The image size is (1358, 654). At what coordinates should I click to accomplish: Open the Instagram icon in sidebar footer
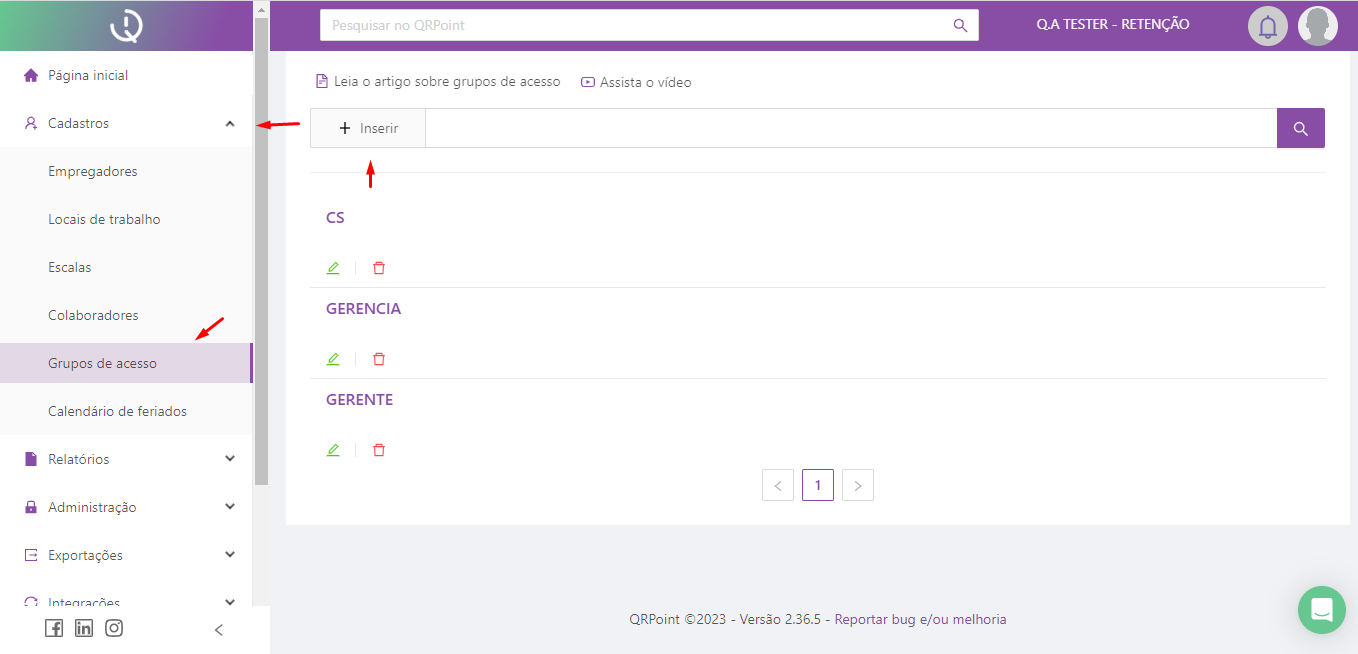[114, 629]
